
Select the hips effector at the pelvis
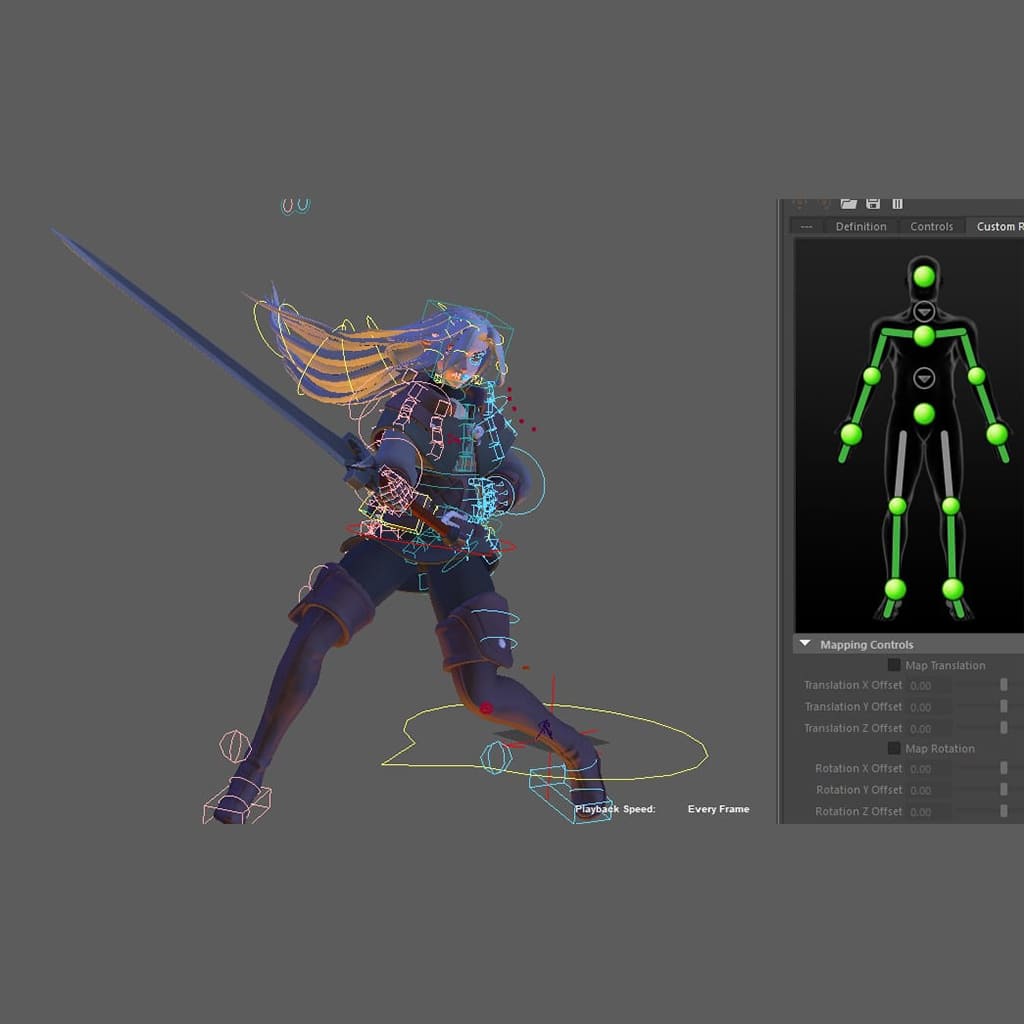tap(924, 414)
